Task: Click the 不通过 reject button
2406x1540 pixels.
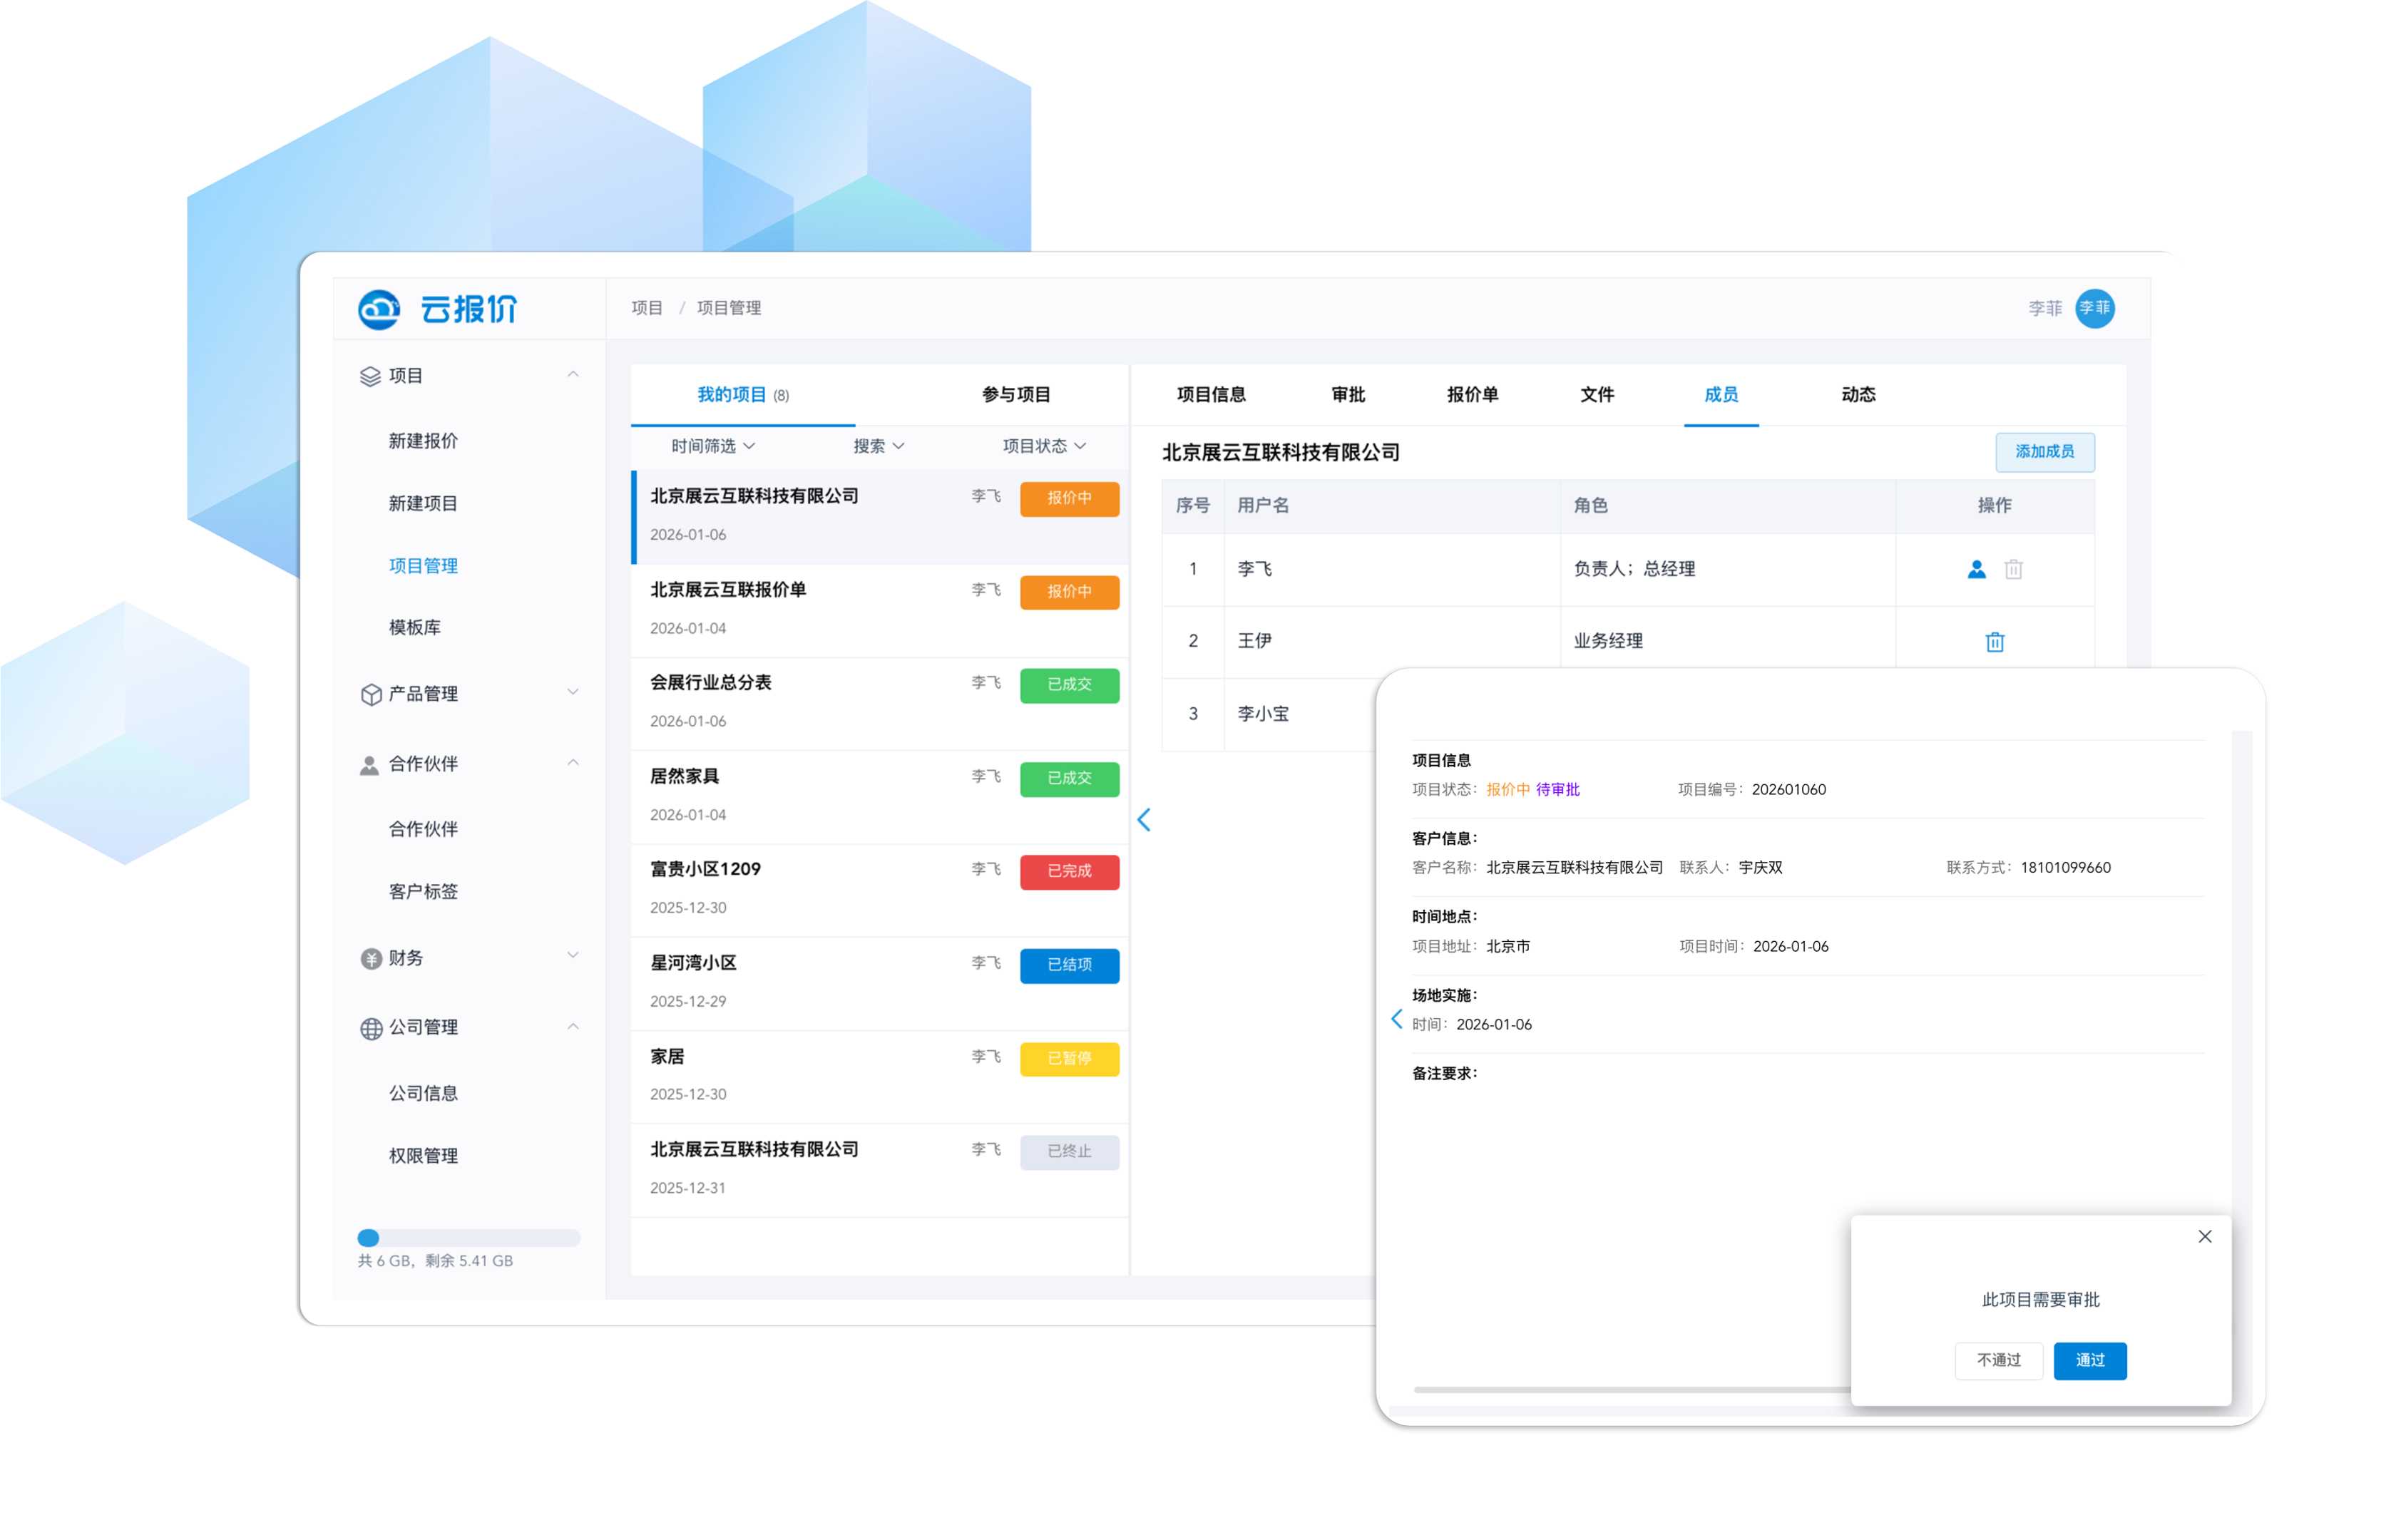Action: 1998,1360
